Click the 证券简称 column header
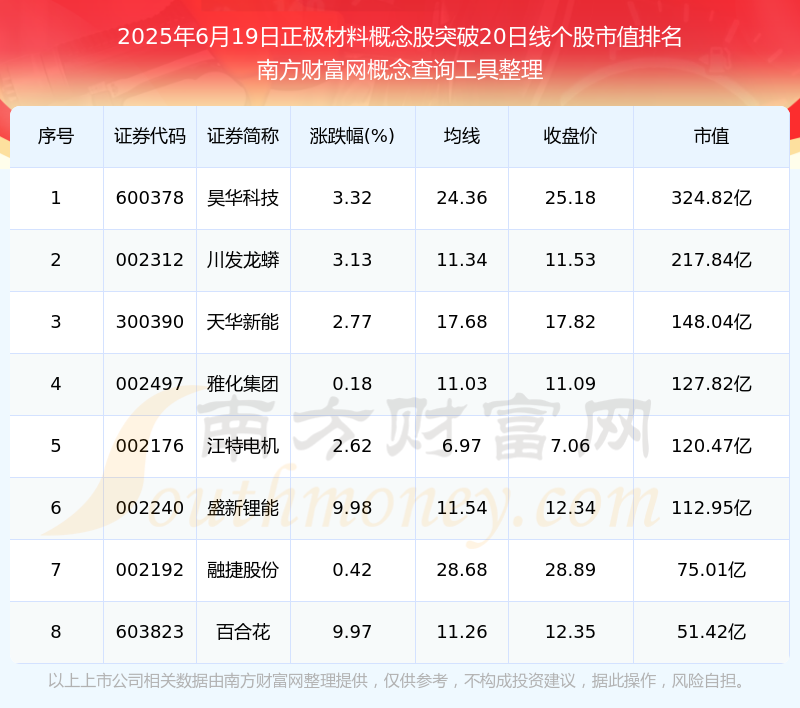The image size is (800, 708). (x=243, y=136)
